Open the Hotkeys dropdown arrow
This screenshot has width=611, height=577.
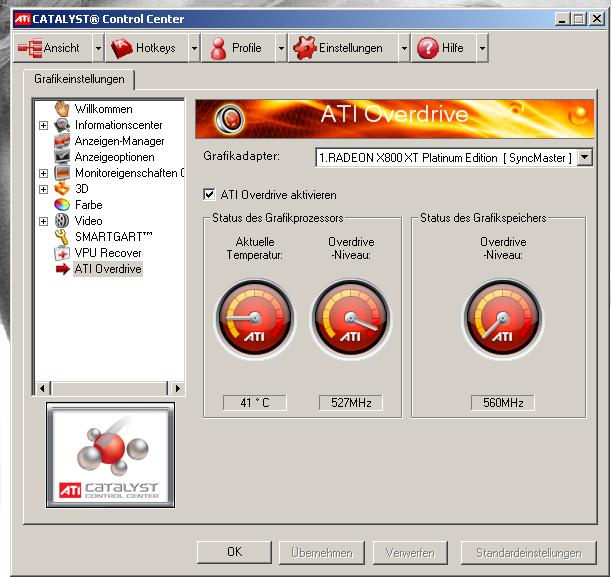pyautogui.click(x=194, y=48)
